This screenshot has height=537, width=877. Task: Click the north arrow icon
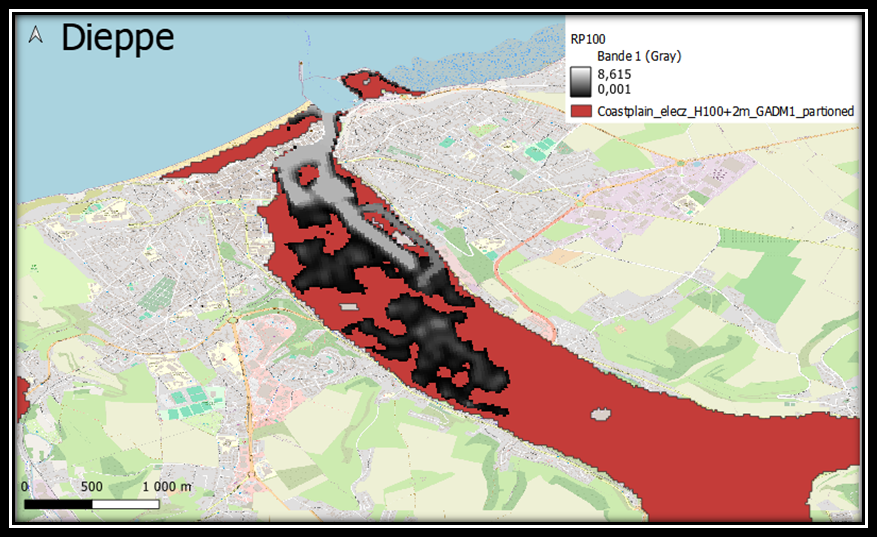(36, 35)
